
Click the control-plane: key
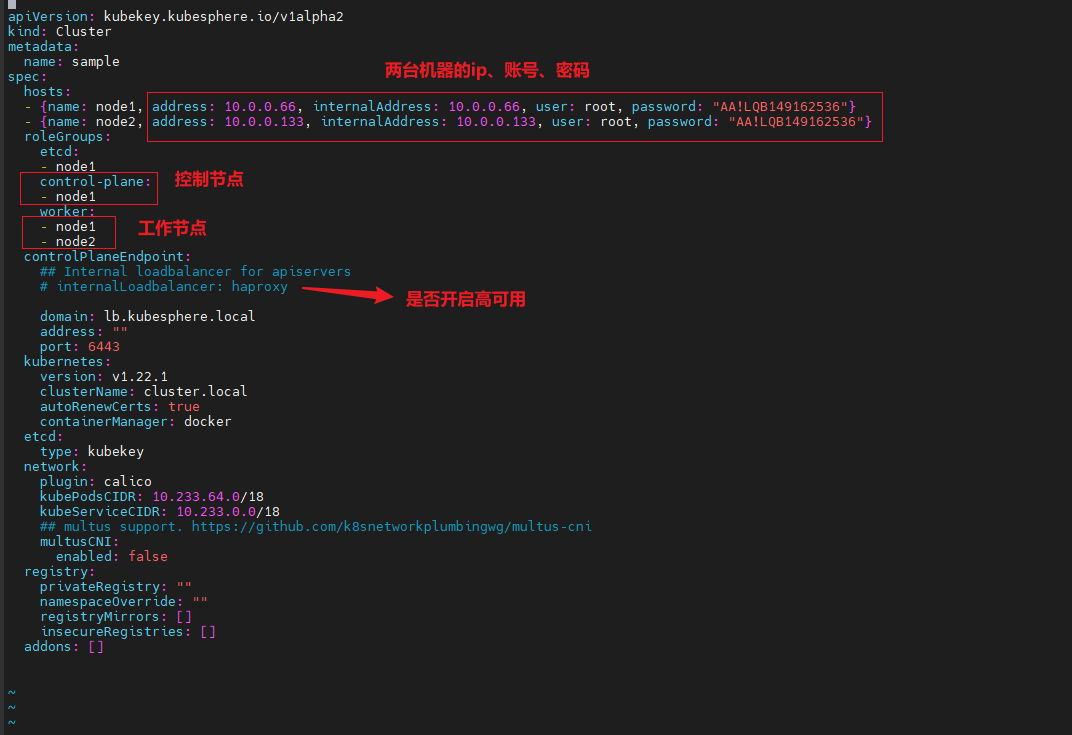pyautogui.click(x=96, y=182)
